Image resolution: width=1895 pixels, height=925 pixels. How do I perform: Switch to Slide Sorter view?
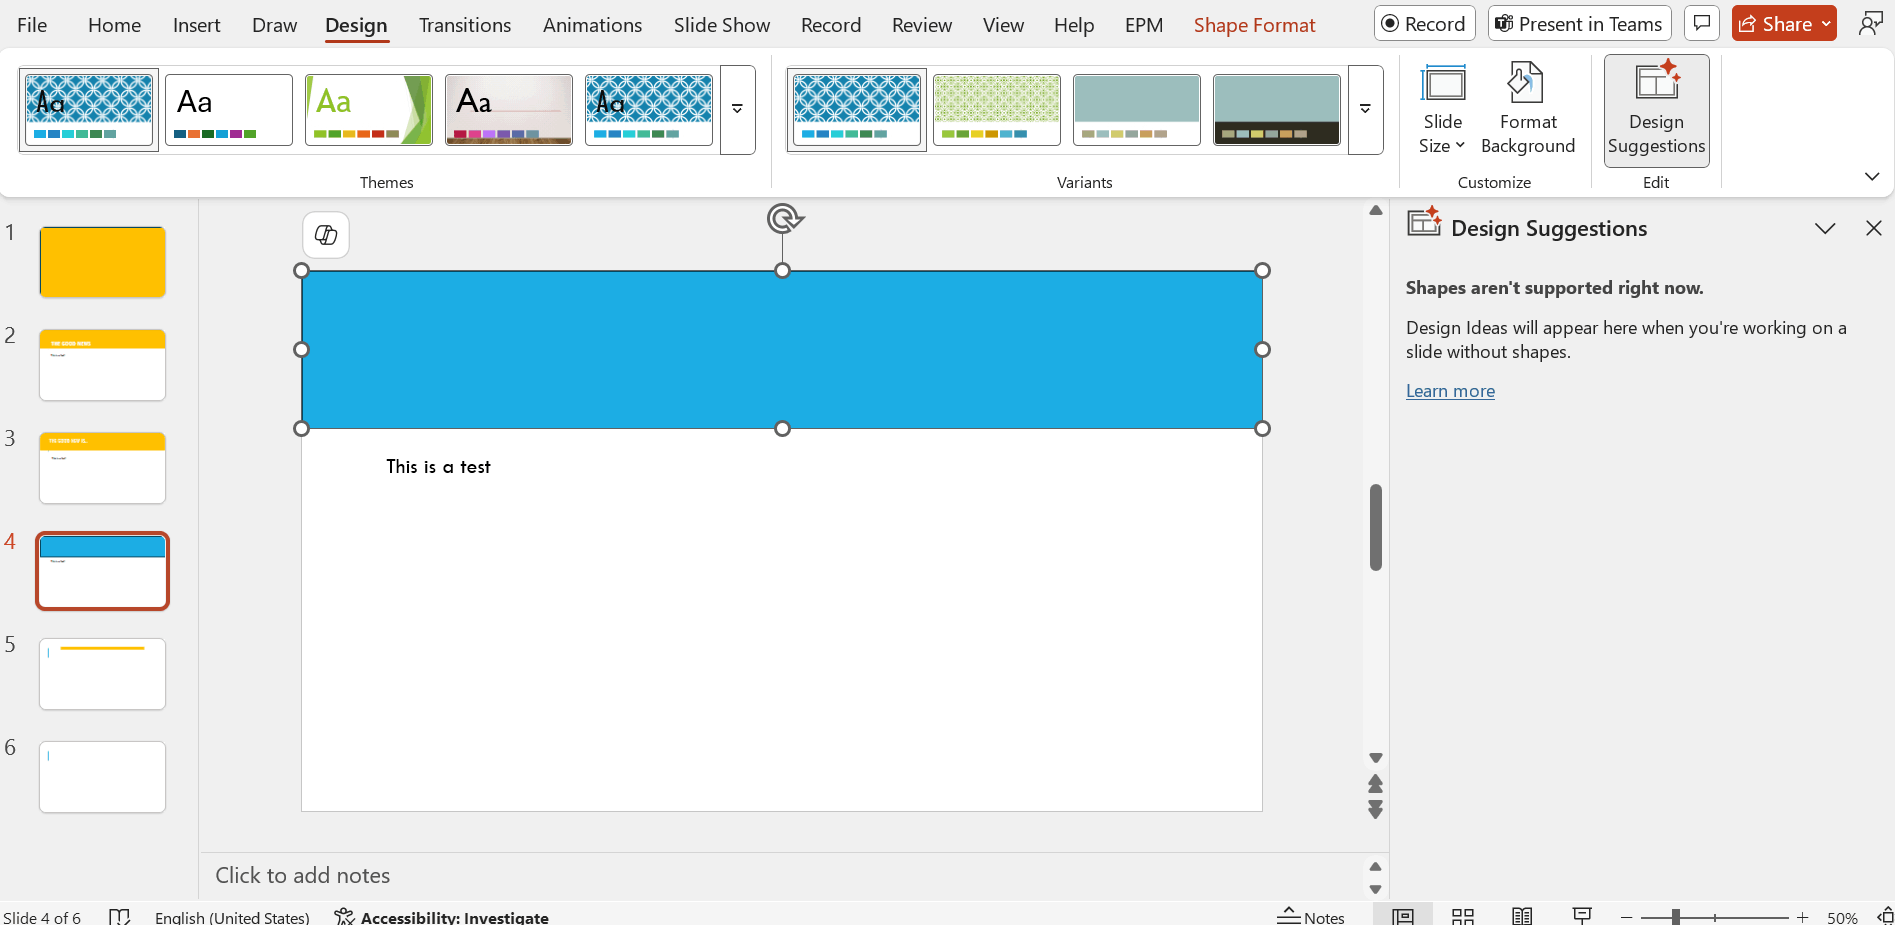click(x=1462, y=915)
